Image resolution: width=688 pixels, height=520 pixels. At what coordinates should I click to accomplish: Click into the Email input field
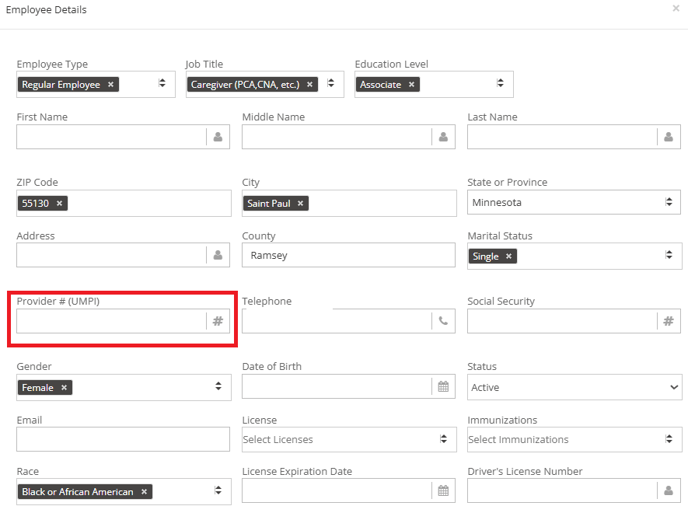tap(123, 439)
